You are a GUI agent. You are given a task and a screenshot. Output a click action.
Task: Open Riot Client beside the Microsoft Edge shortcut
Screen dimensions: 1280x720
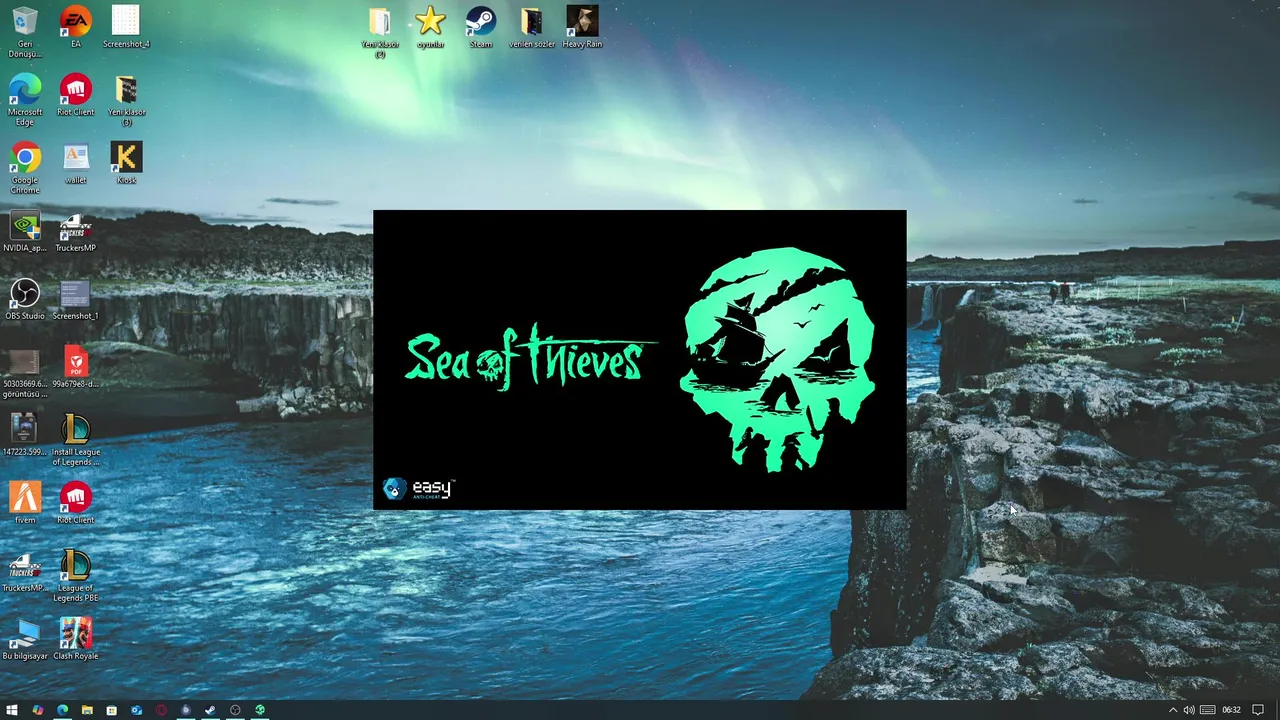[x=75, y=95]
